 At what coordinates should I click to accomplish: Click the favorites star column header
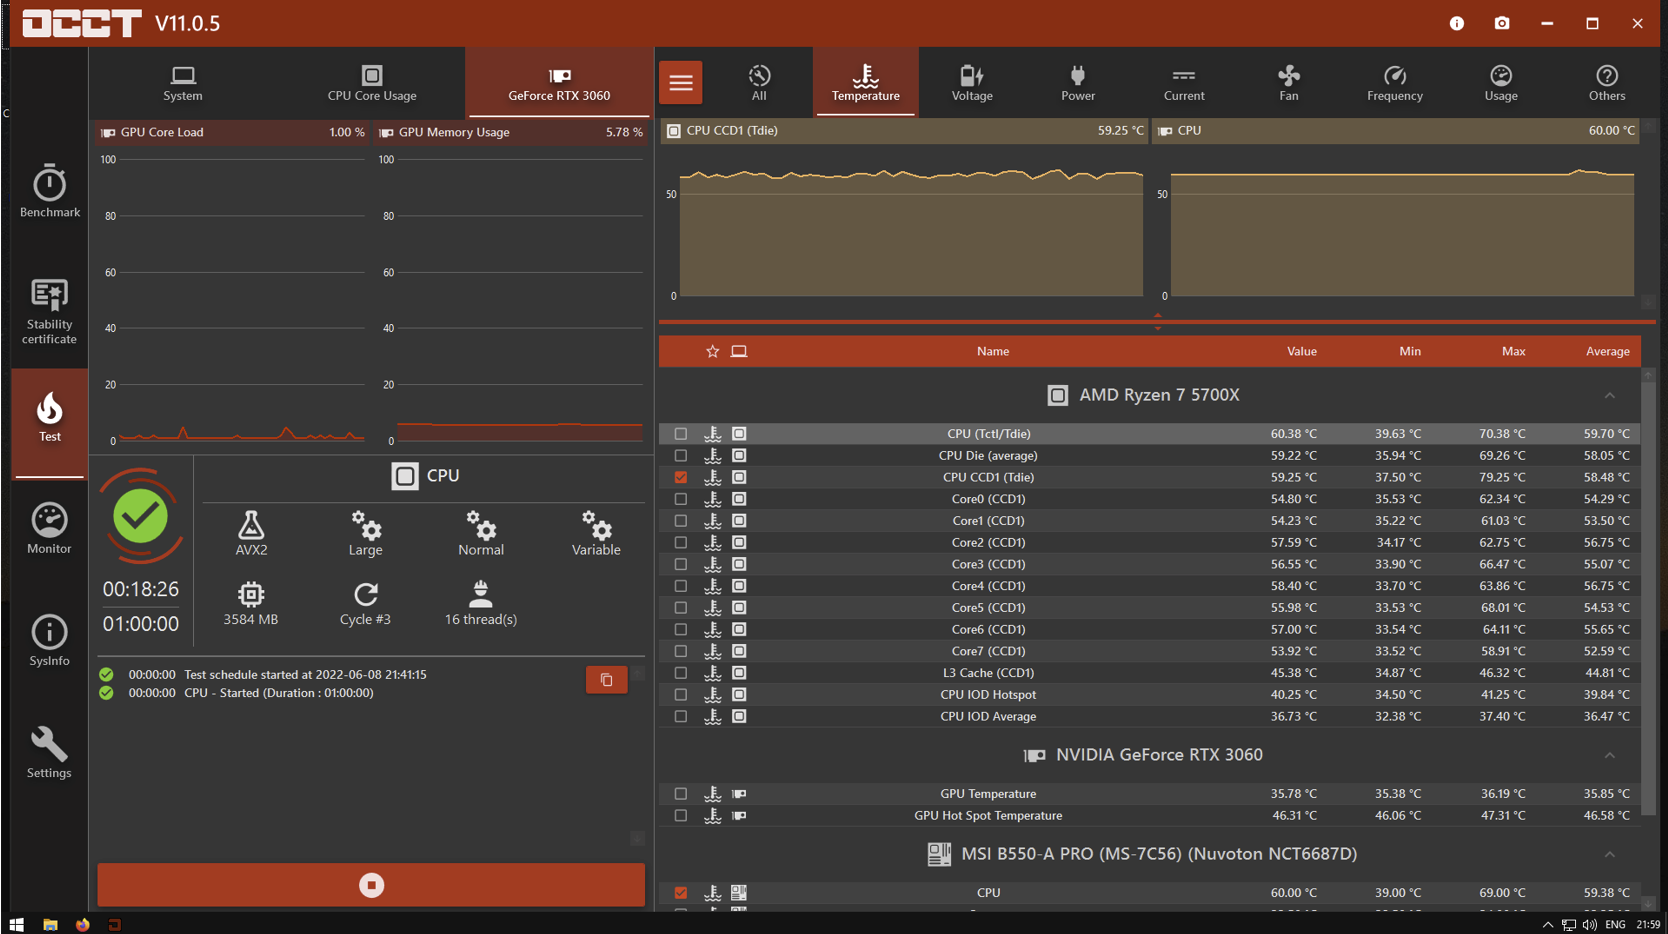[x=712, y=351]
